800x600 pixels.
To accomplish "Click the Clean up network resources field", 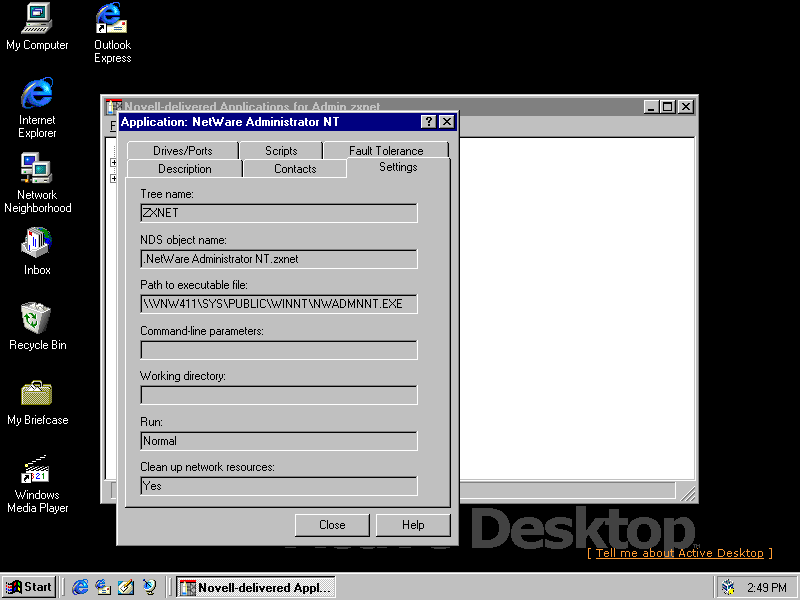I will coord(279,486).
